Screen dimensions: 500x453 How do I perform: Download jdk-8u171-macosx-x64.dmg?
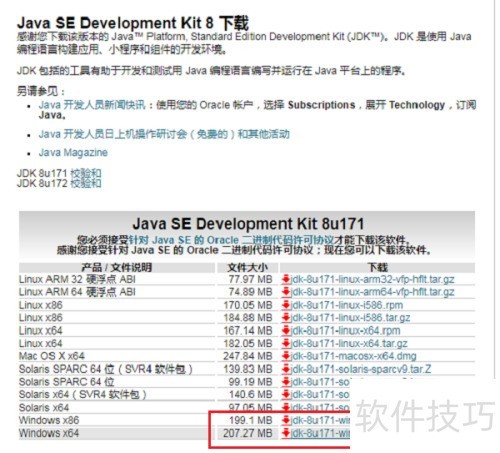tap(354, 356)
